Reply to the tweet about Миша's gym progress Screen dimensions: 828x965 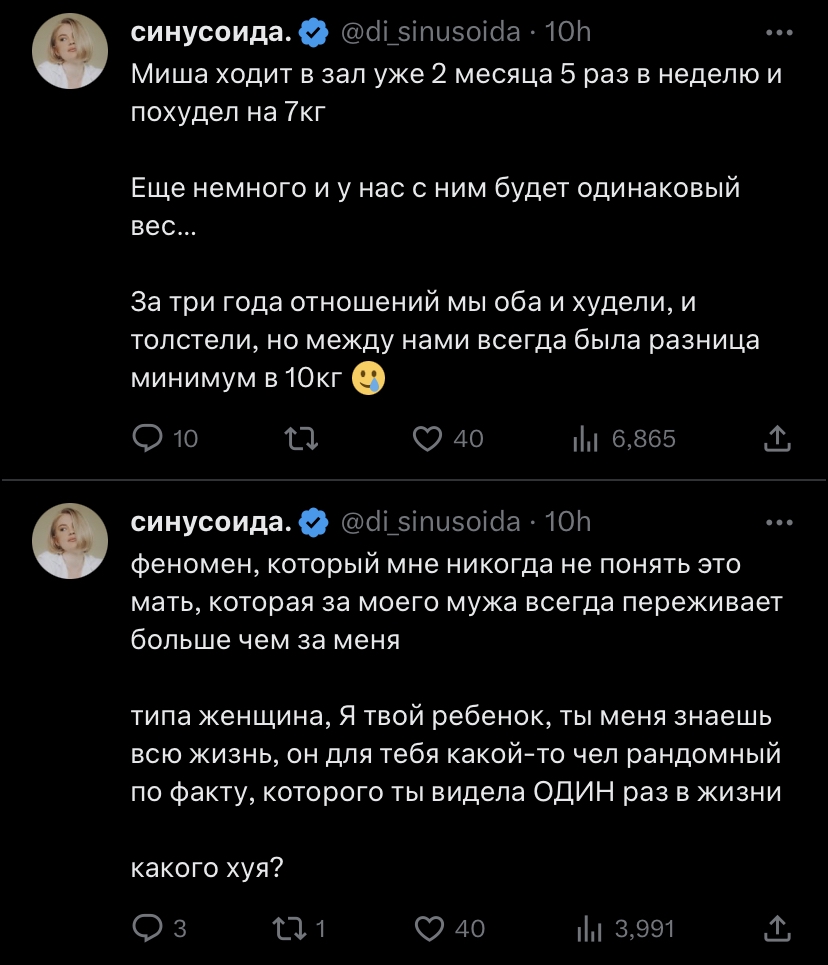(148, 438)
